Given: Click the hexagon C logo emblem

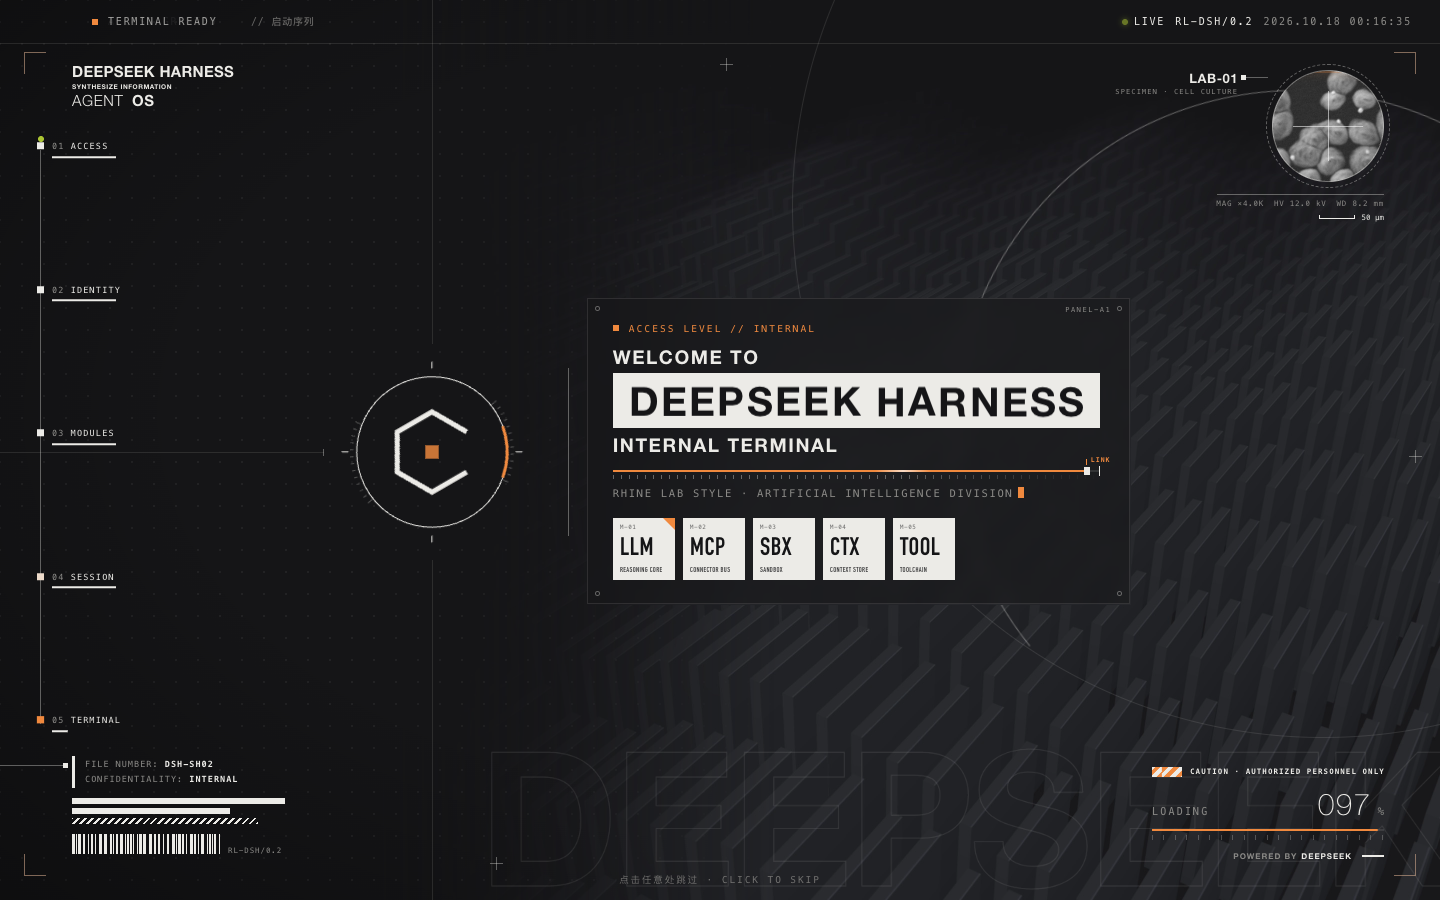Looking at the screenshot, I should [x=432, y=452].
